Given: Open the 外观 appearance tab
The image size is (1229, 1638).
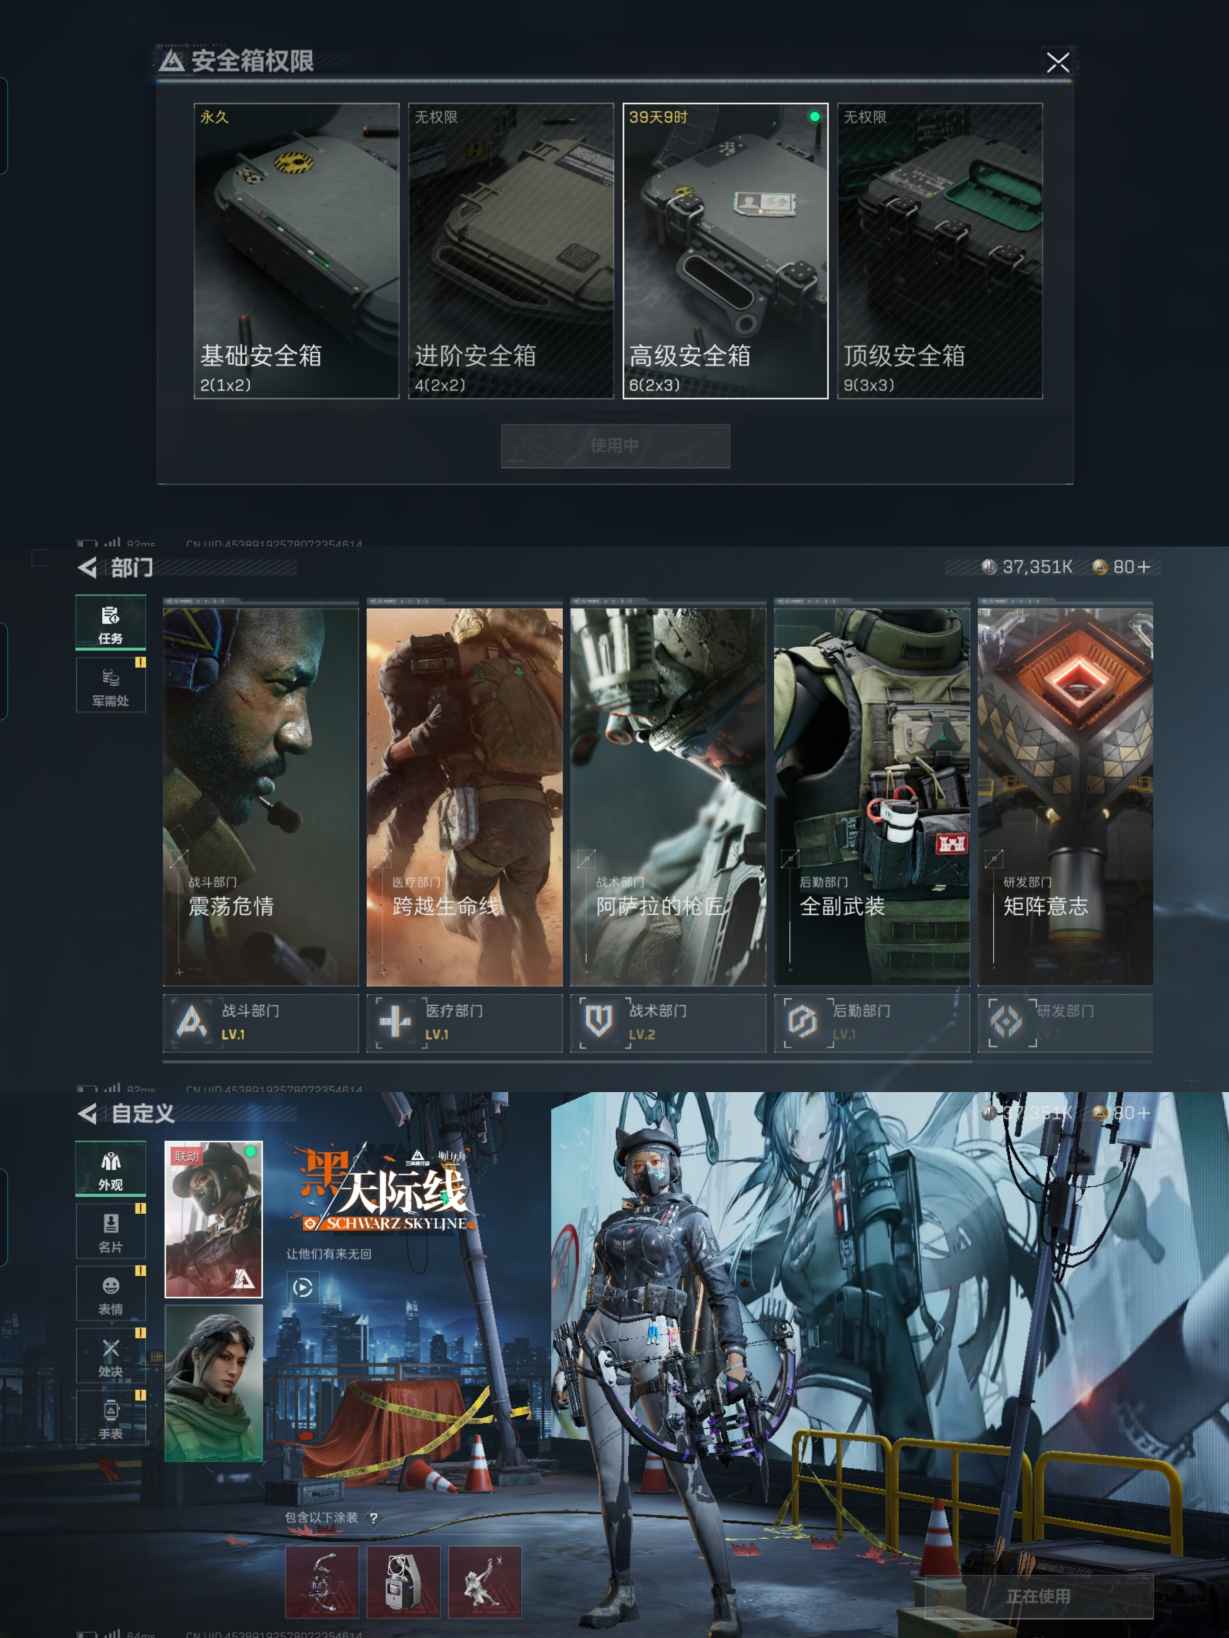Looking at the screenshot, I should (x=110, y=1168).
